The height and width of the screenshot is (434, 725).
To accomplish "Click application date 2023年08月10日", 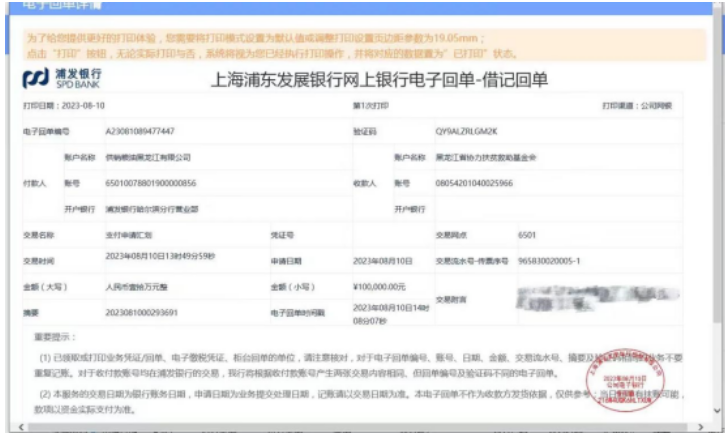I will (x=382, y=261).
